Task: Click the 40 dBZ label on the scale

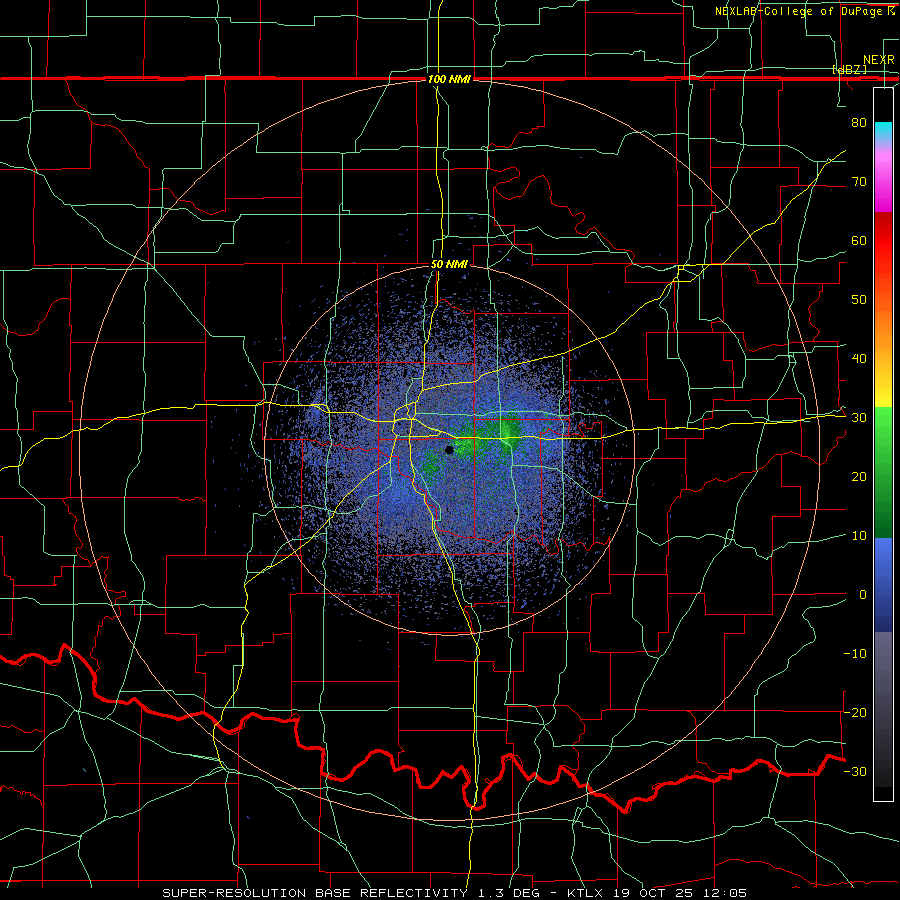Action: (859, 359)
